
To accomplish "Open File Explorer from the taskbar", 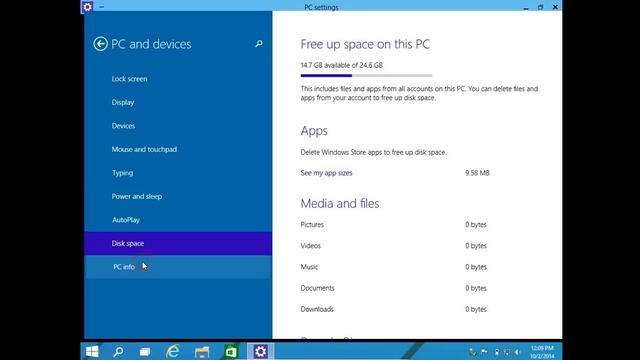I will coord(202,351).
